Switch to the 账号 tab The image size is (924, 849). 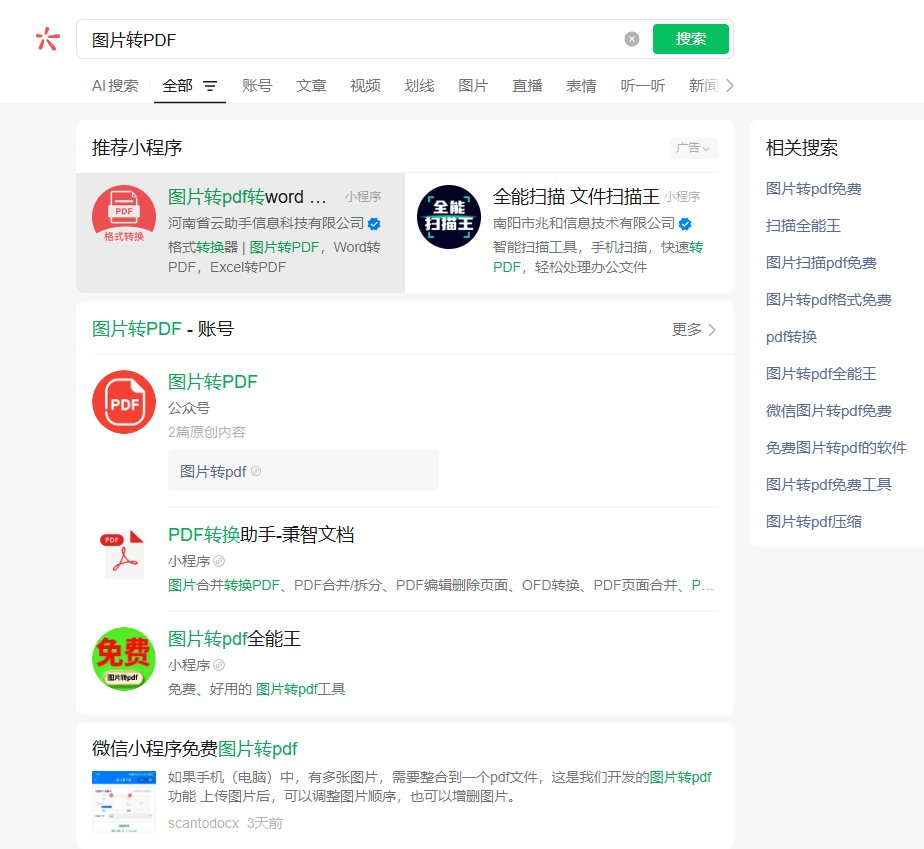click(257, 86)
